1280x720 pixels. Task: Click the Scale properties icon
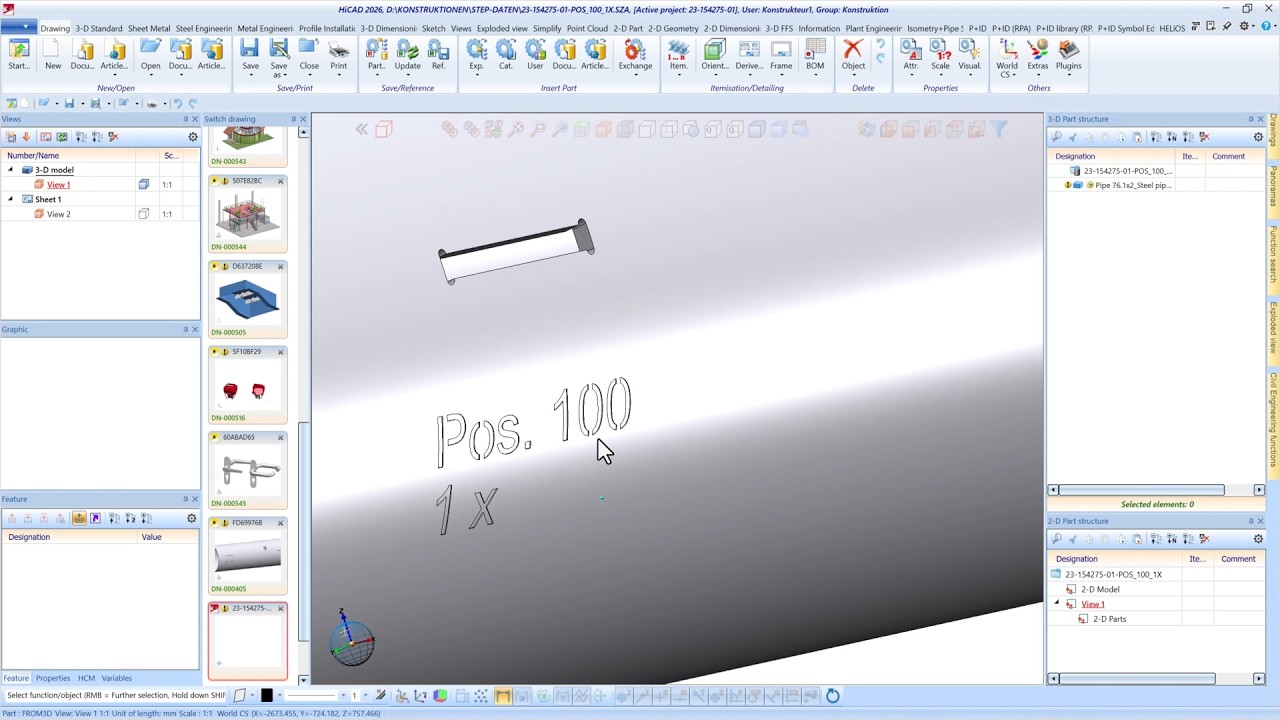point(940,54)
